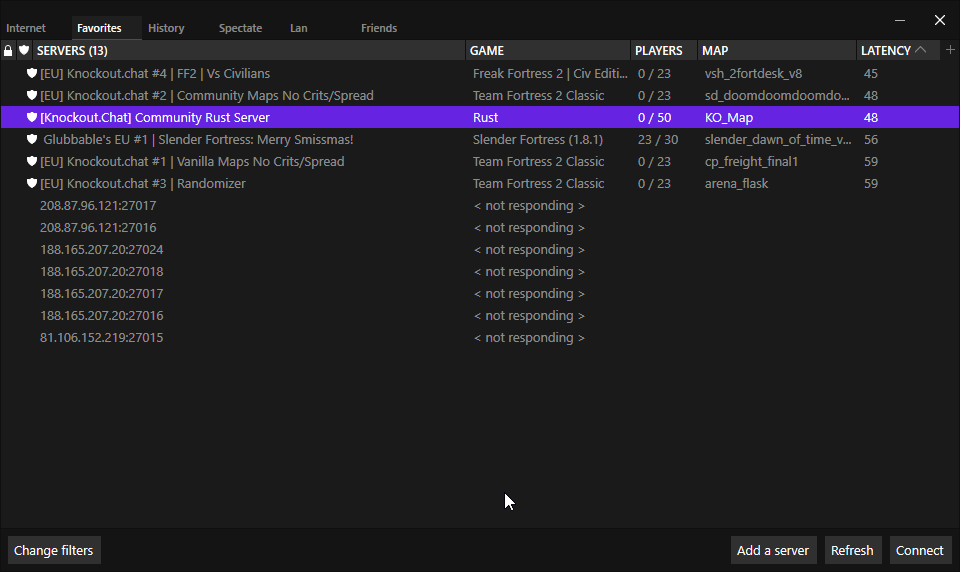The image size is (960, 572).
Task: Click shield icon on Knockout.chat #2 Community Maps row
Action: click(32, 96)
